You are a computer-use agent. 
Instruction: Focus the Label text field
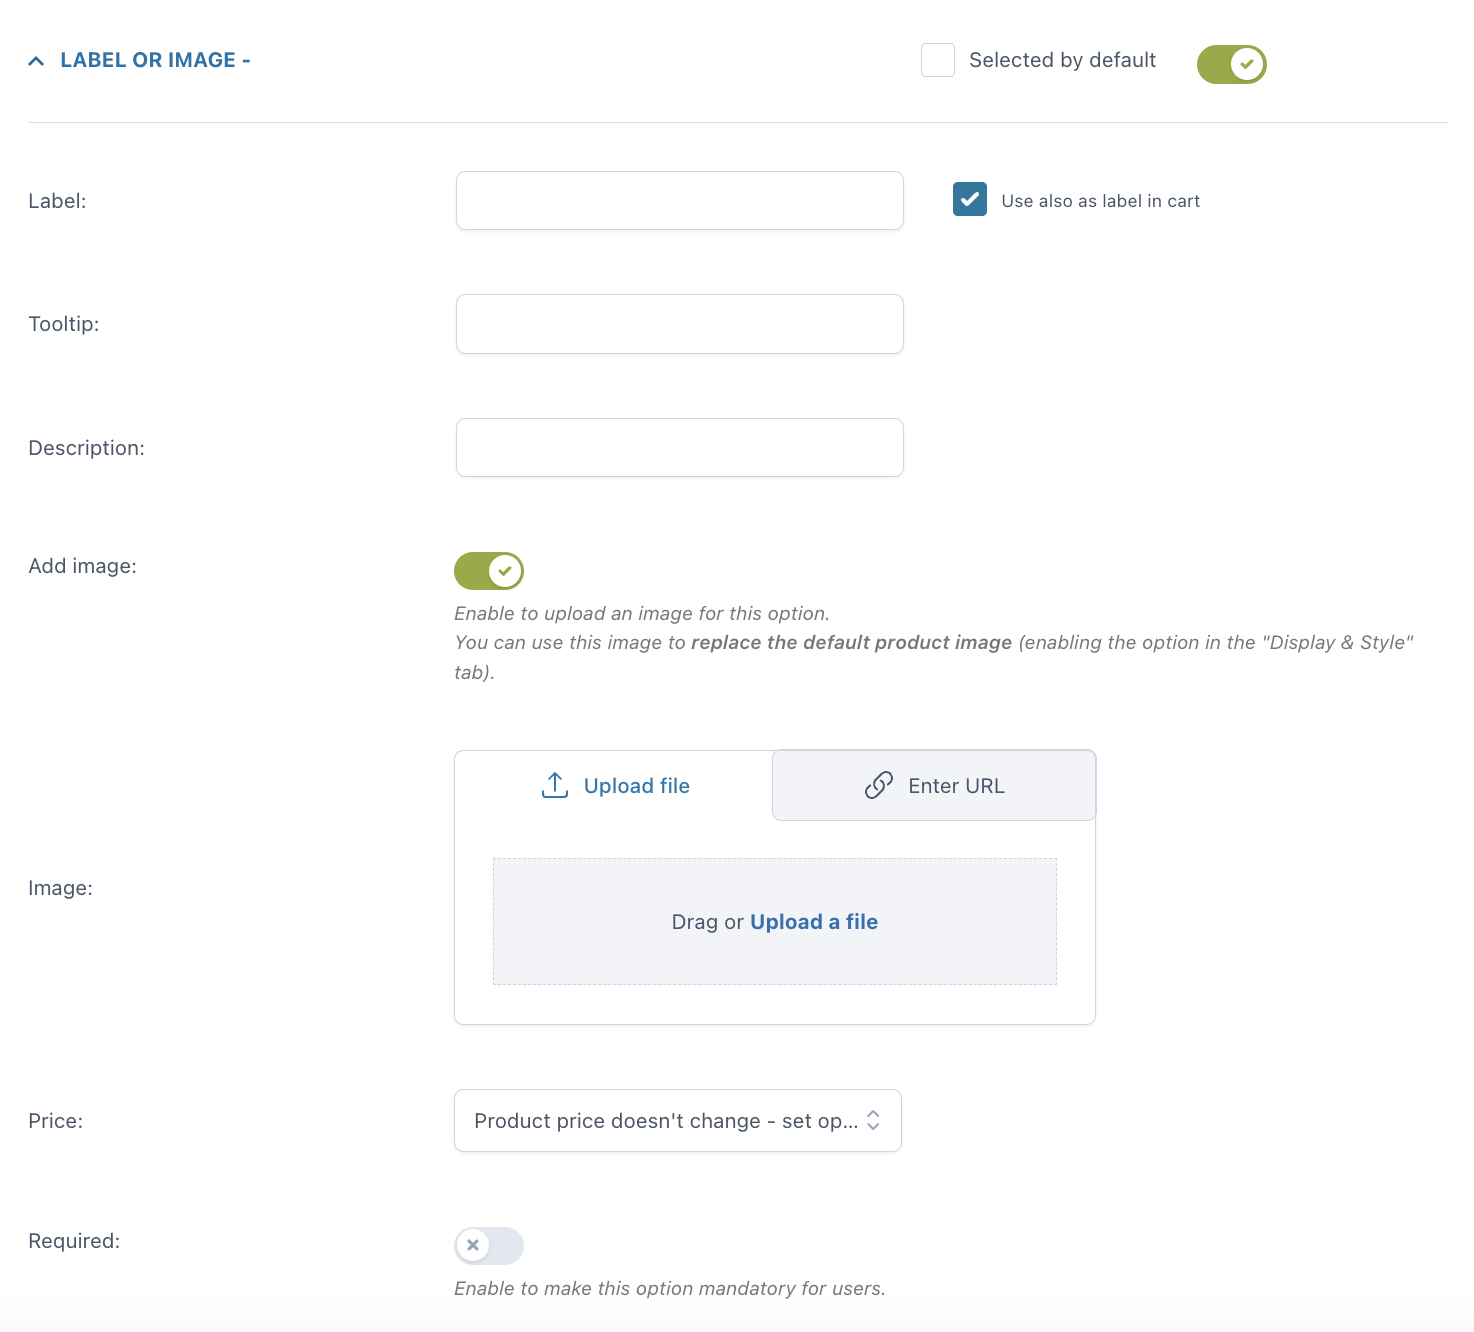(x=679, y=200)
